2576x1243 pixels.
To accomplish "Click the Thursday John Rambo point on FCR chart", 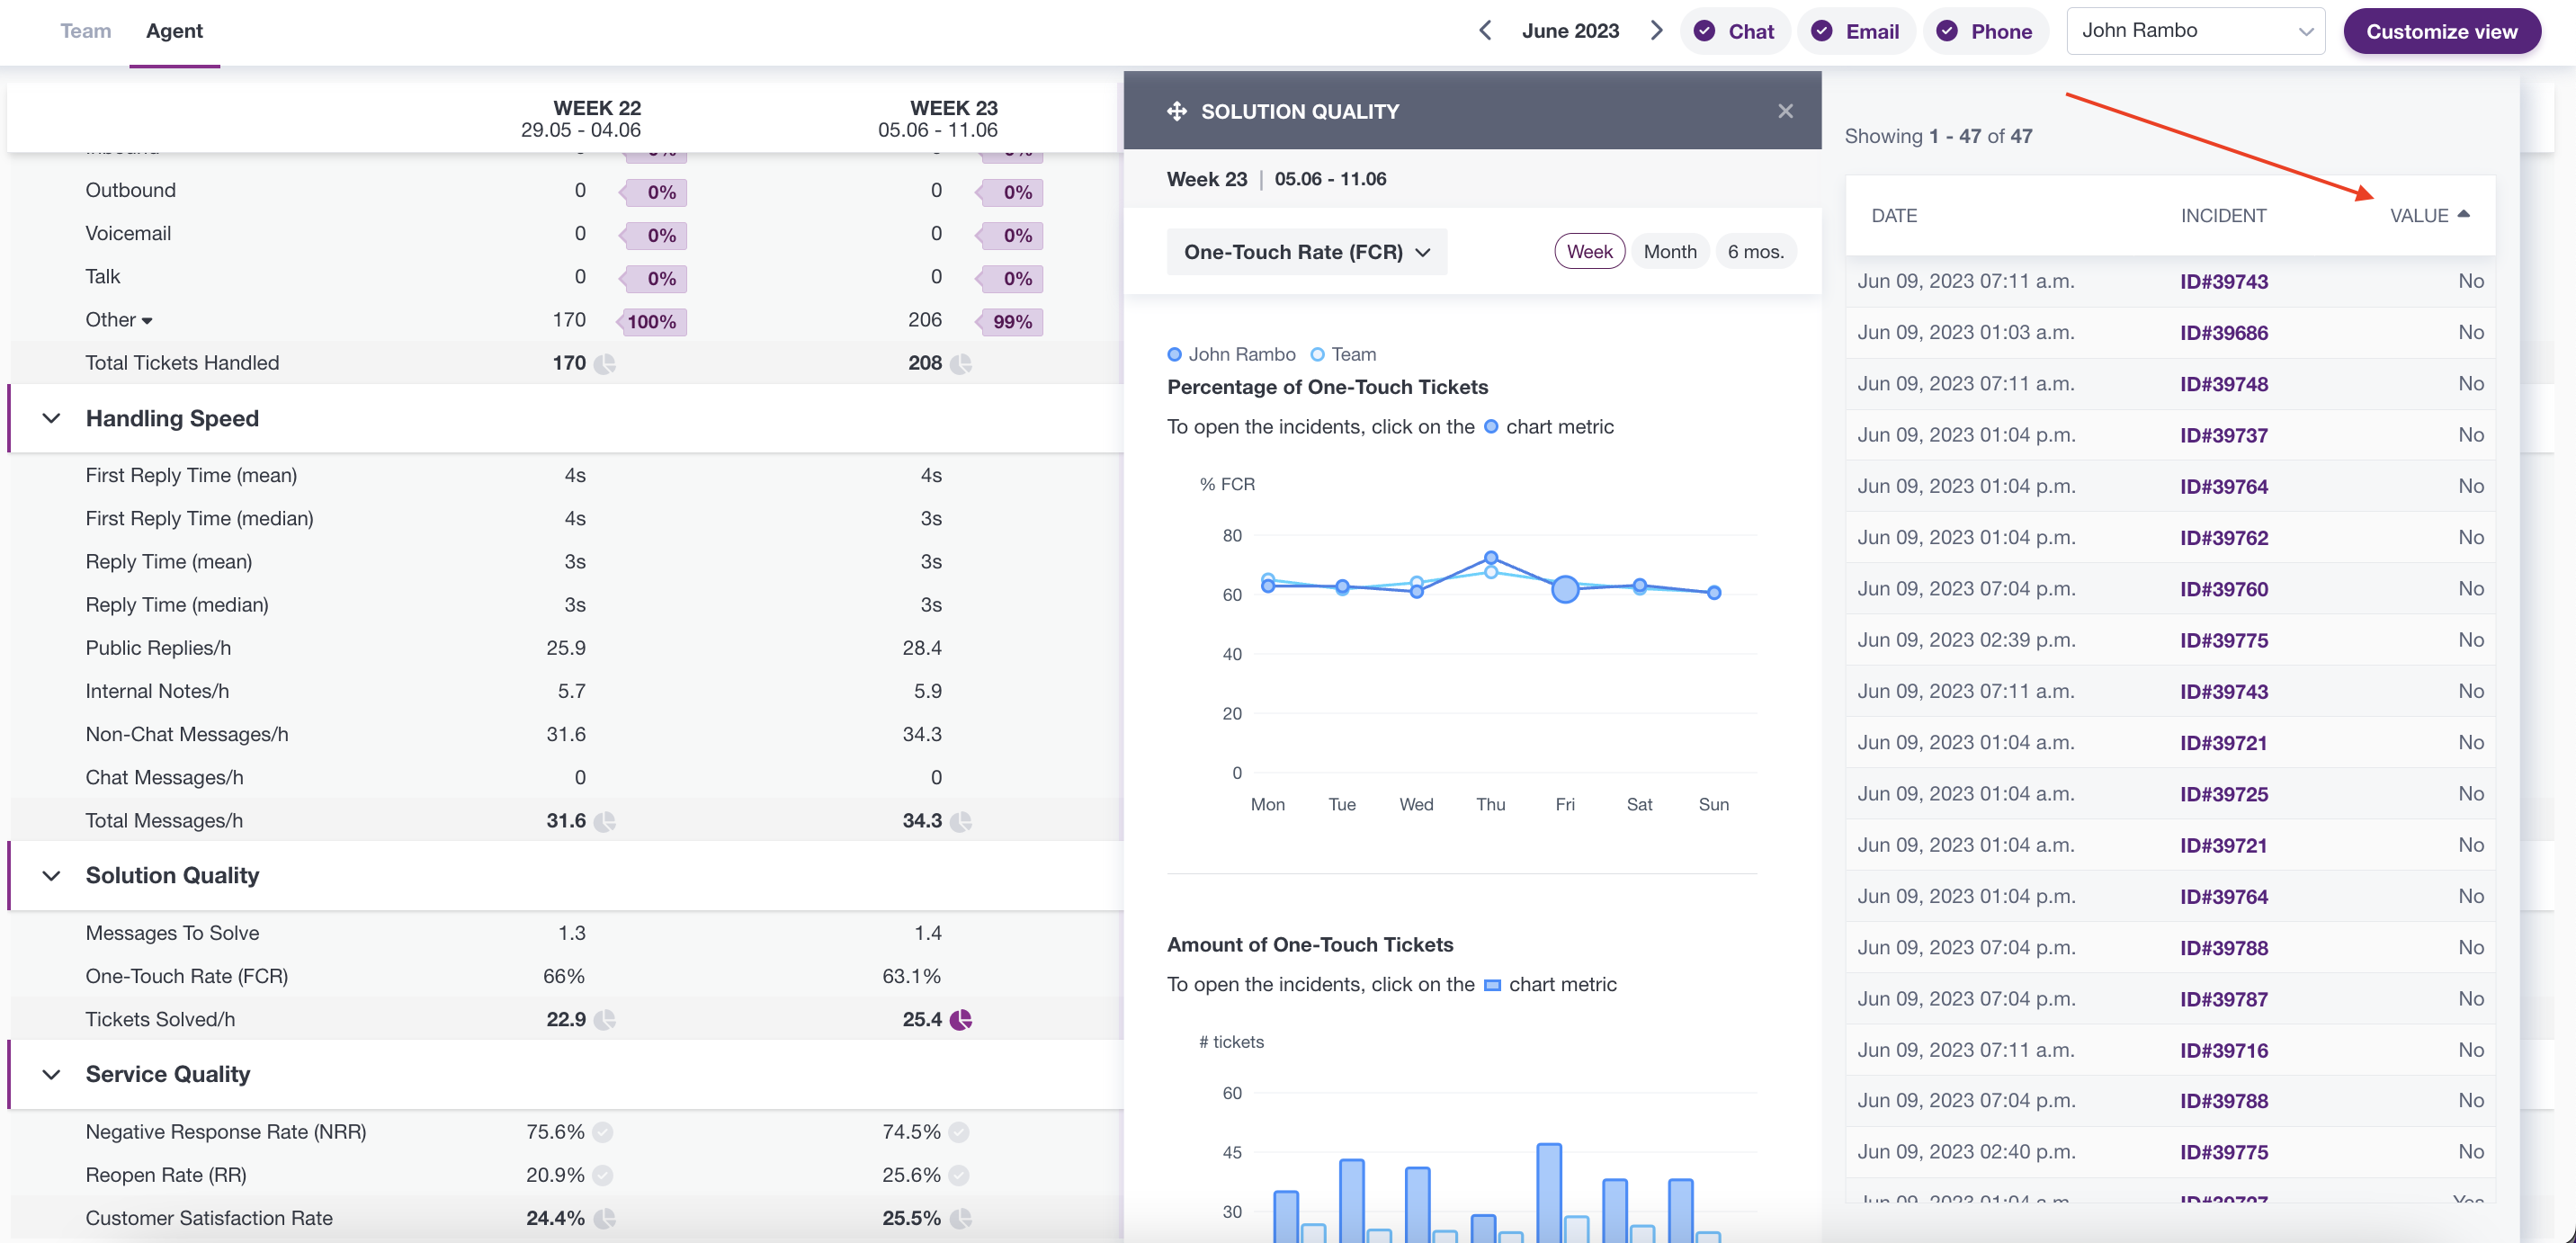I will pos(1490,558).
